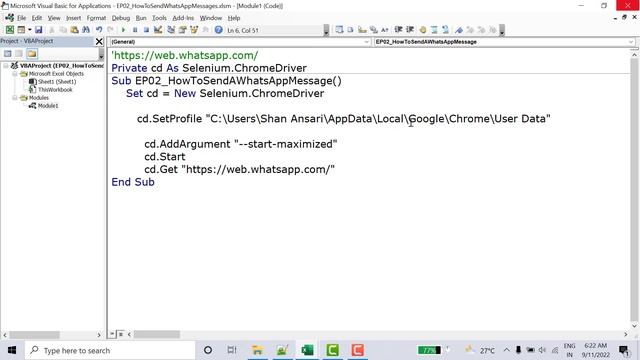Viewport: 640px width, 360px height.
Task: Switch to Procedure View button
Action: 112,334
